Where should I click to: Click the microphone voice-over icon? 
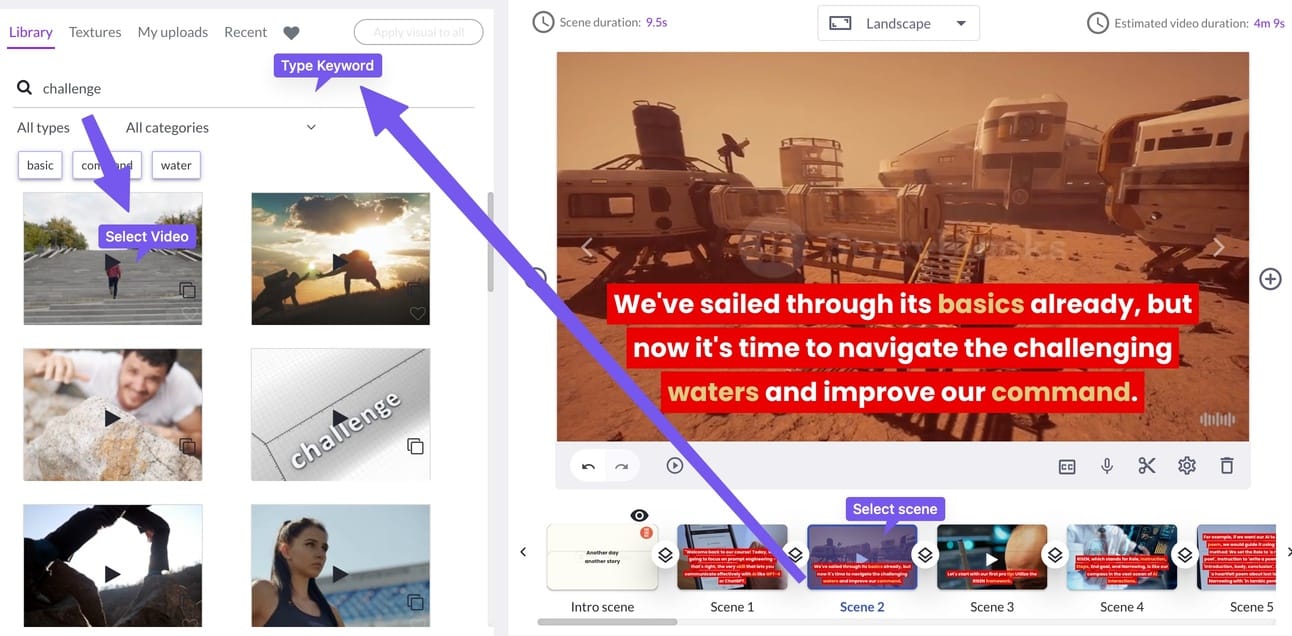click(1107, 466)
